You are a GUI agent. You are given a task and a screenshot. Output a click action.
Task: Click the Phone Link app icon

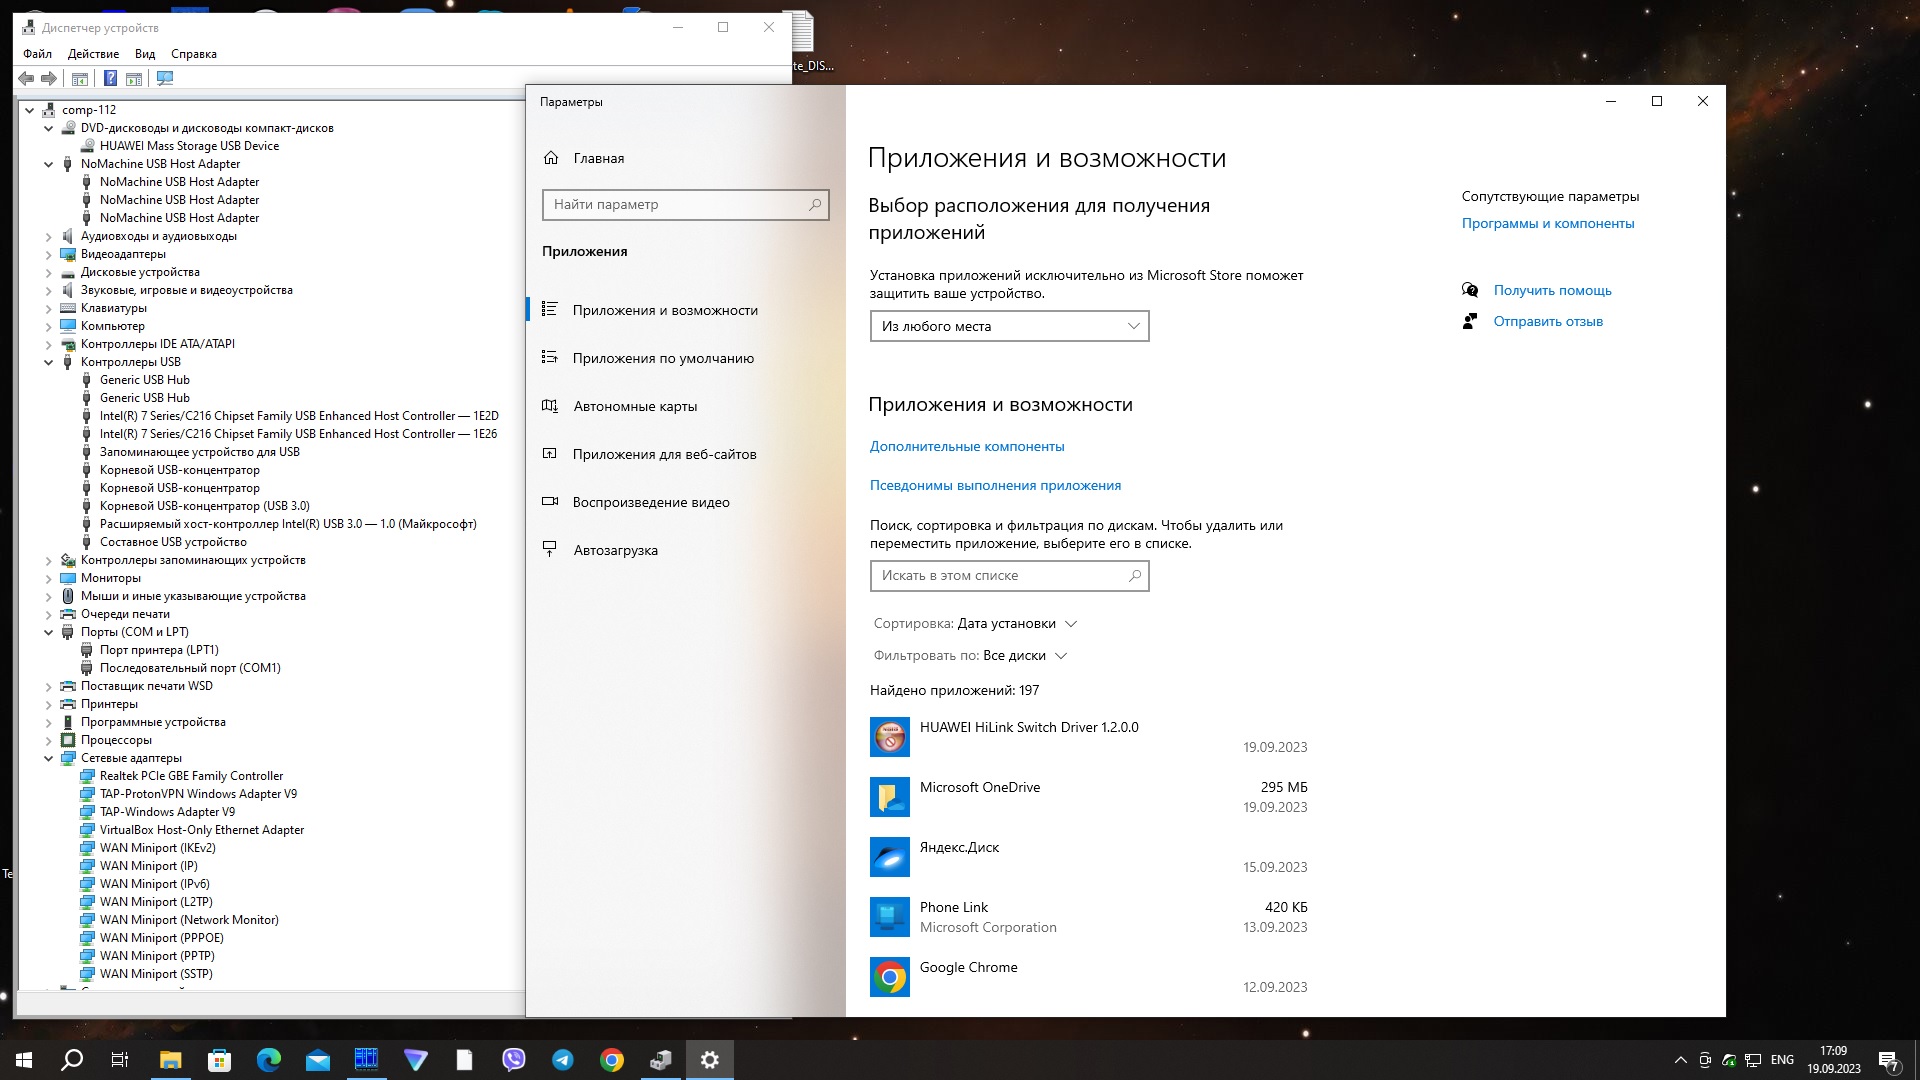pos(890,917)
